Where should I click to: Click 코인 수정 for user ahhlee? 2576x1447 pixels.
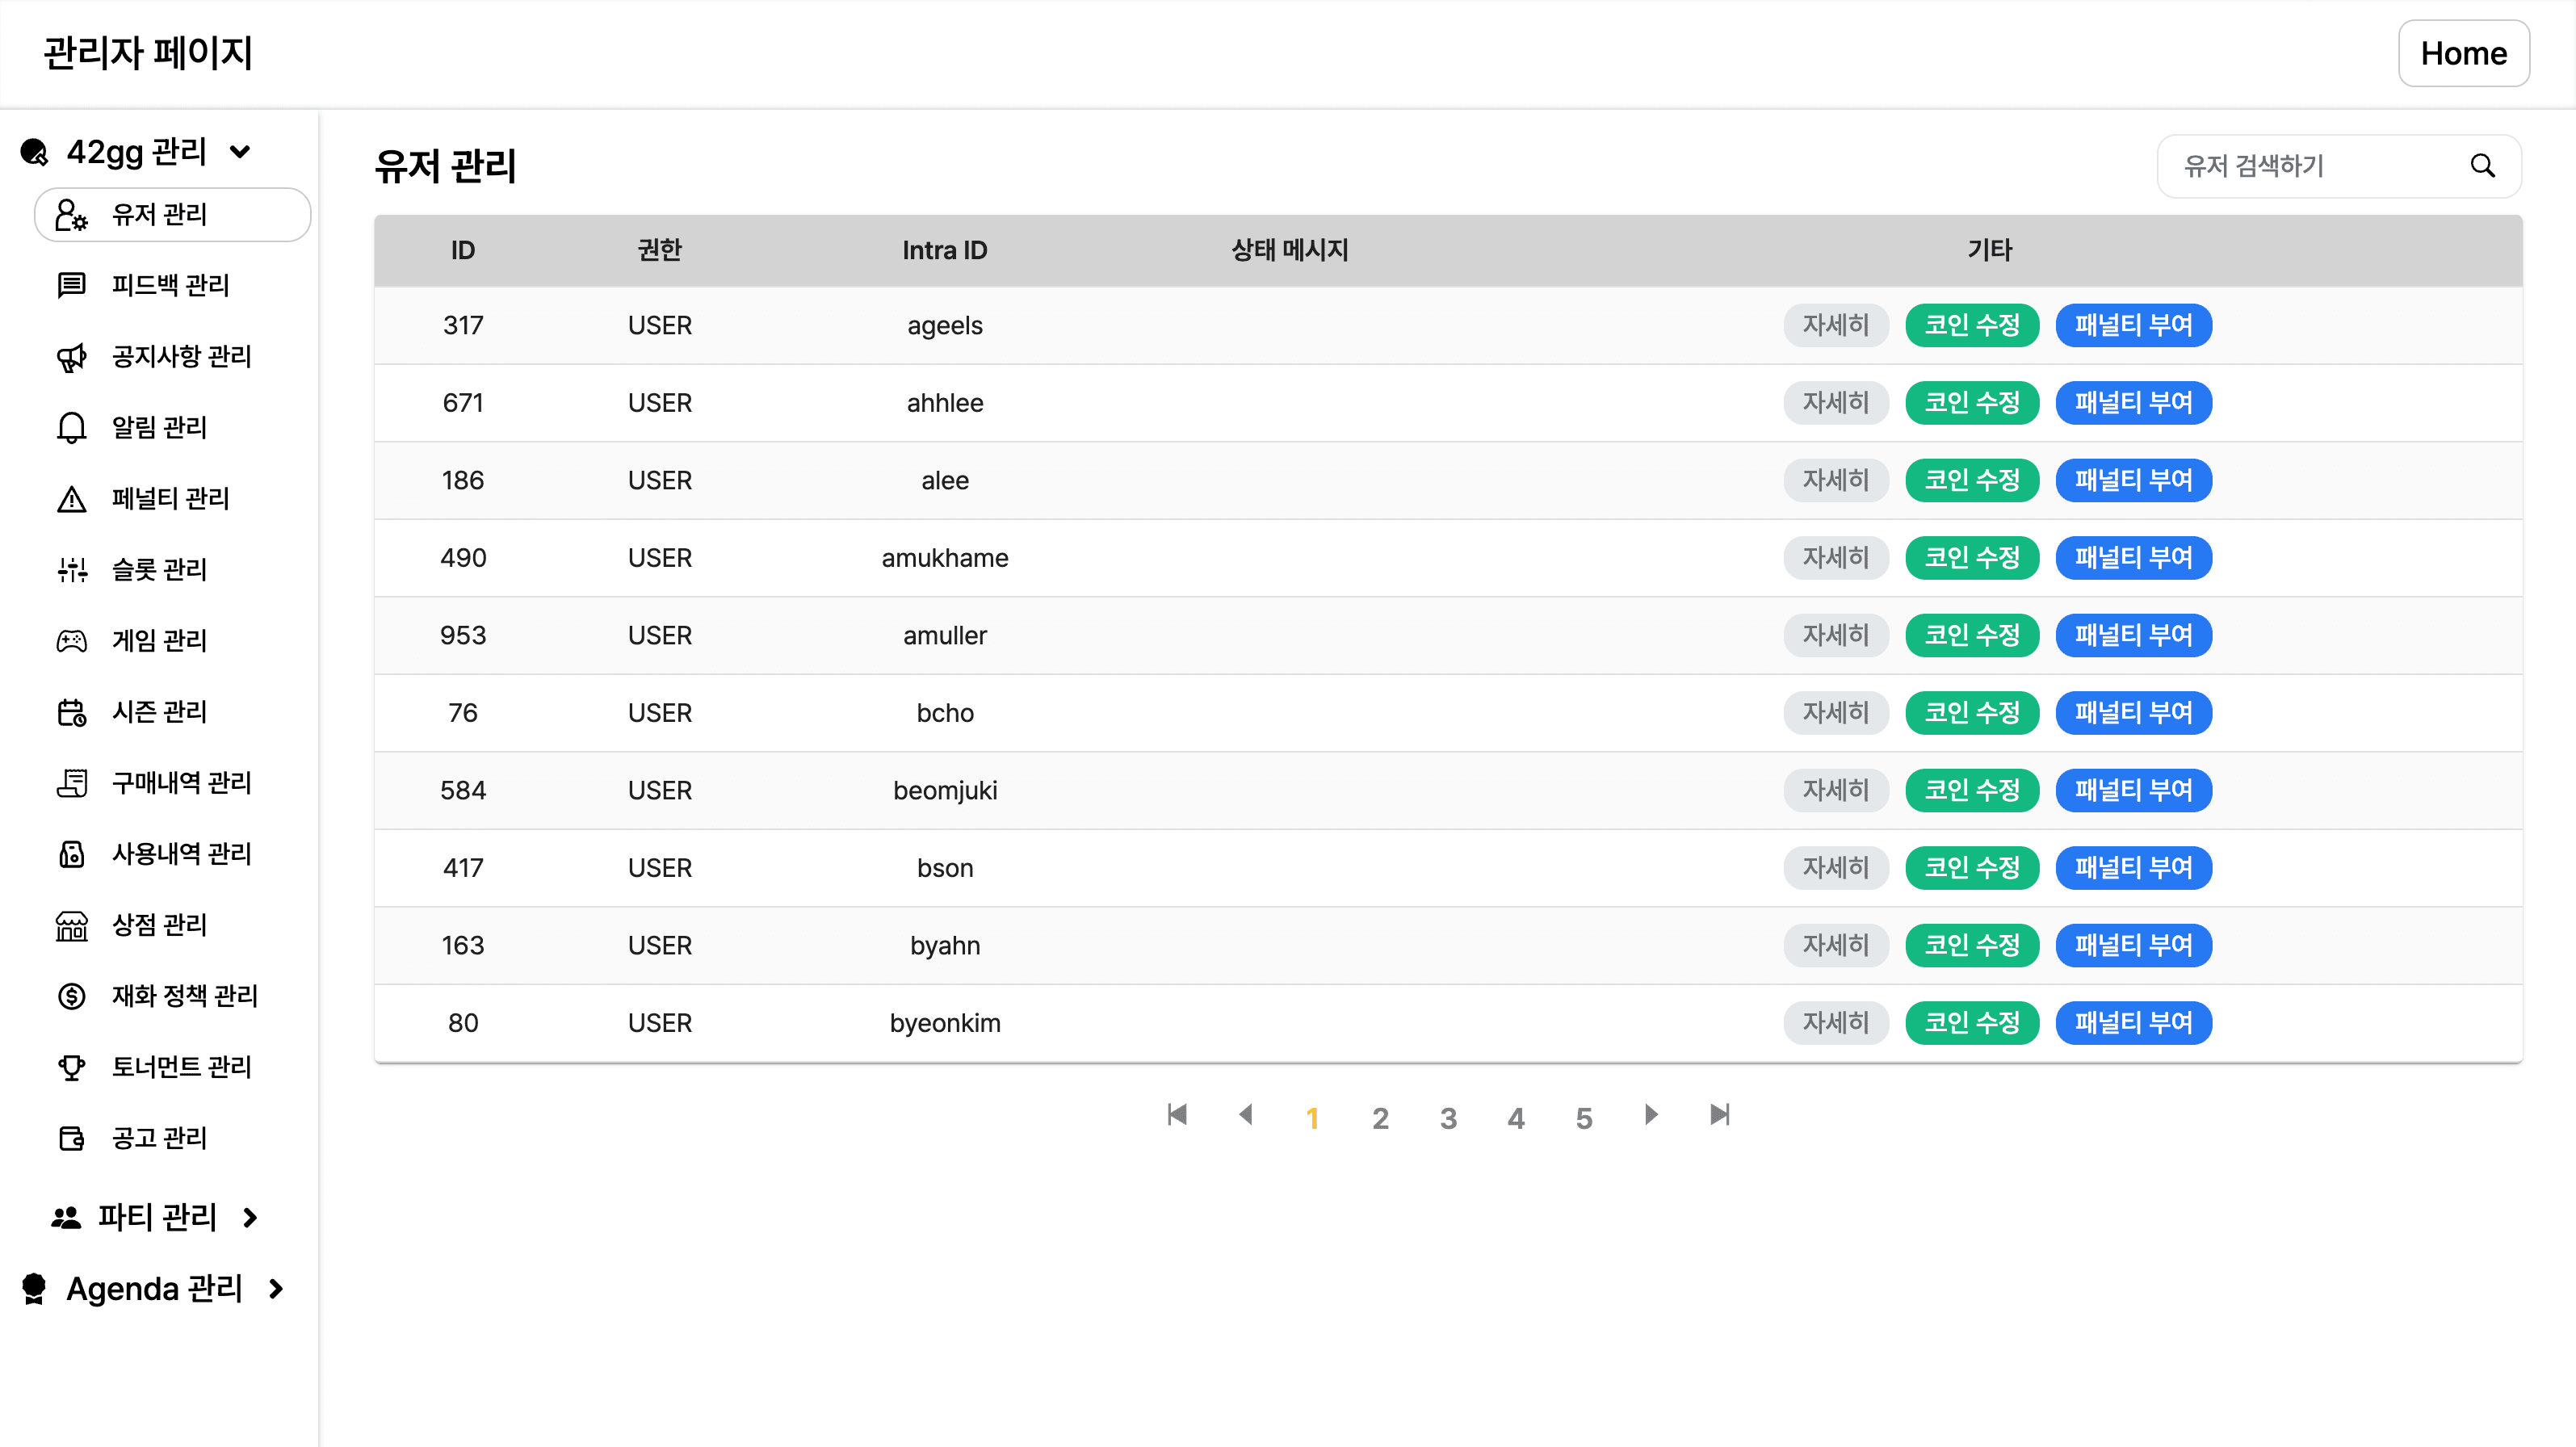click(1972, 403)
